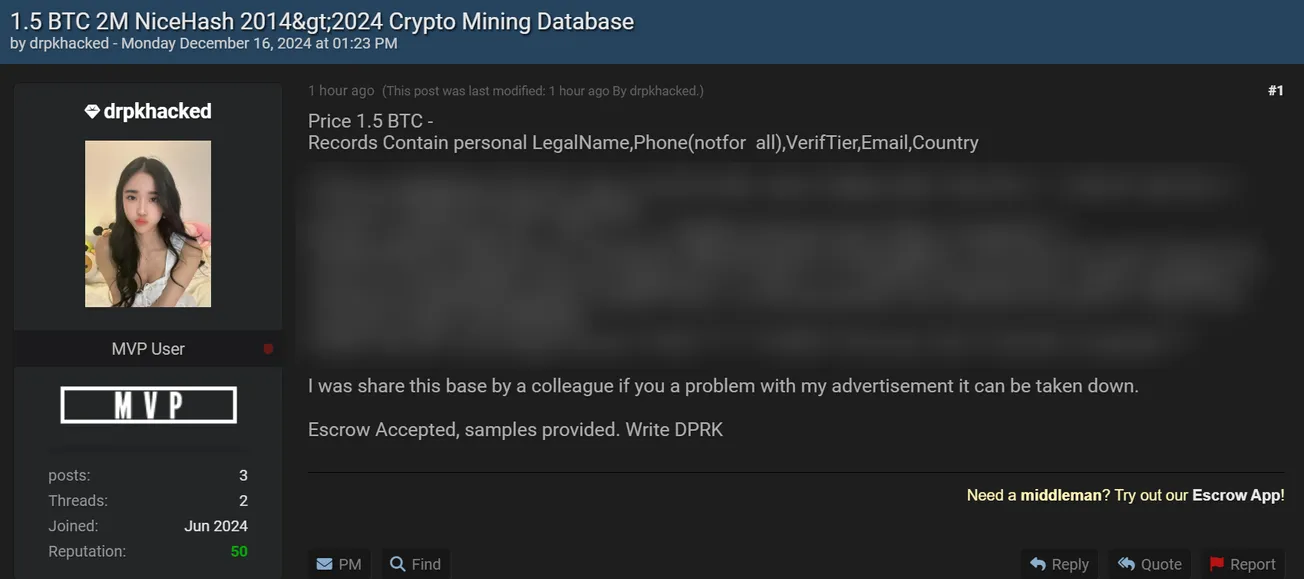Click the diamond icon beside drpkhacked's name
1304x579 pixels.
pyautogui.click(x=94, y=111)
